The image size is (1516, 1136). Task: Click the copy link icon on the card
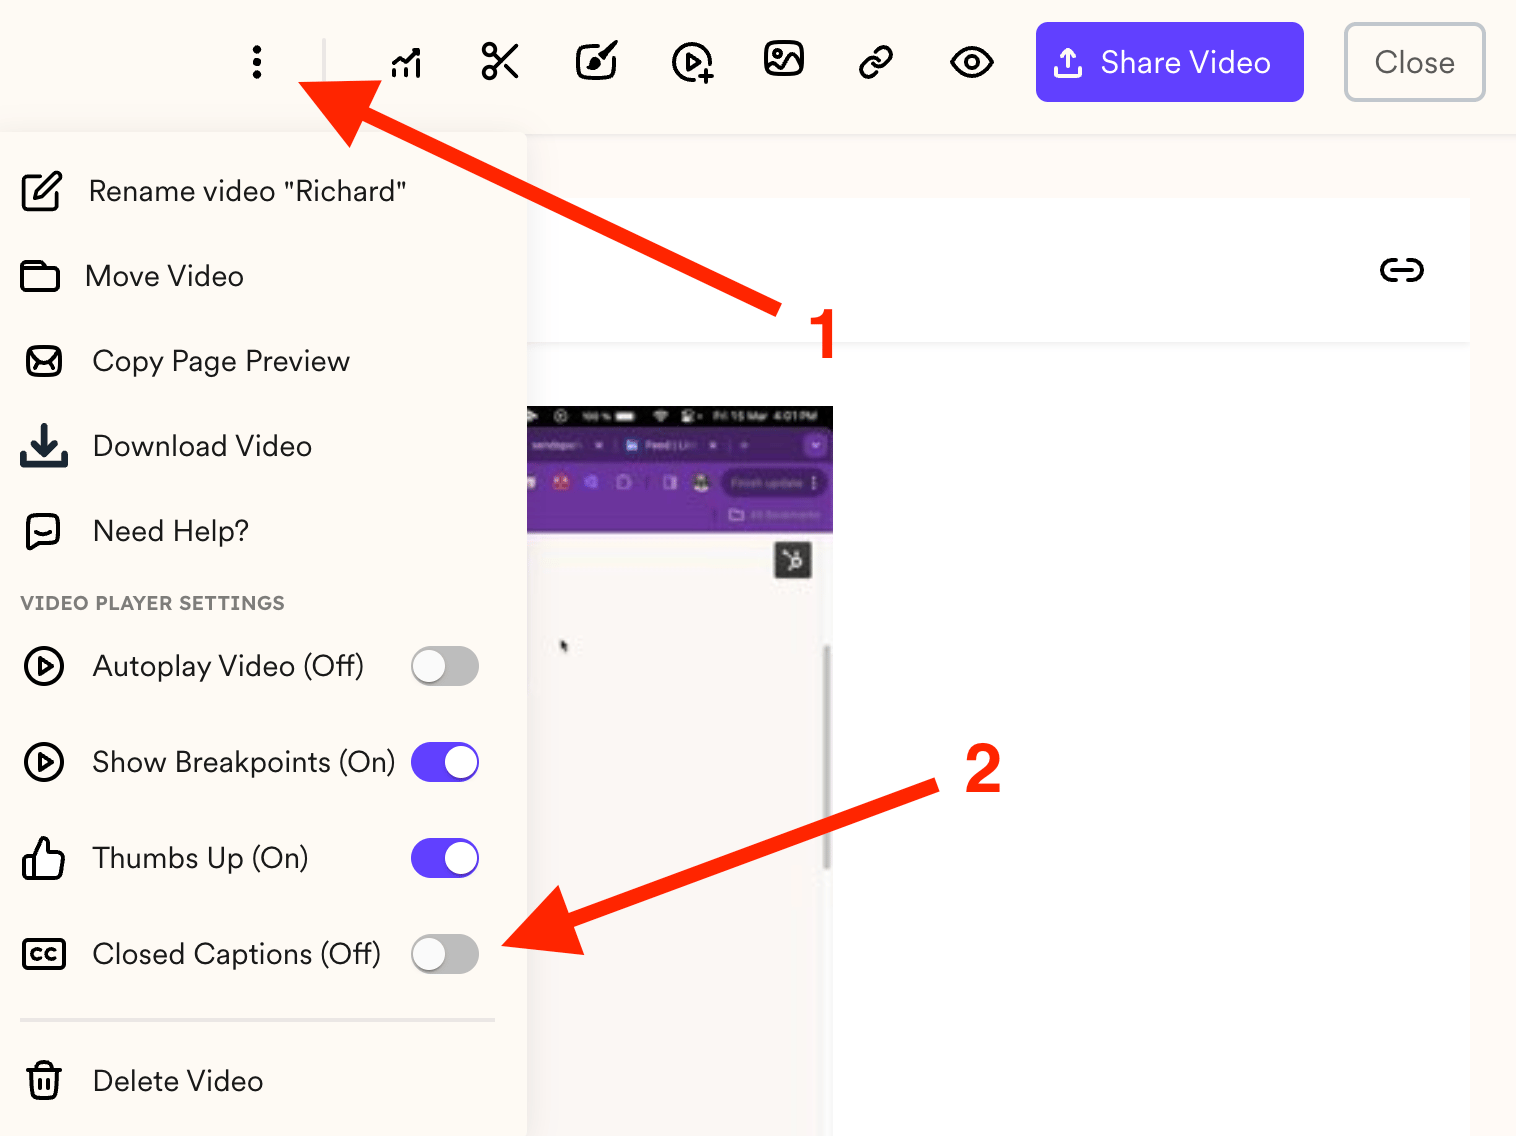click(x=1401, y=270)
